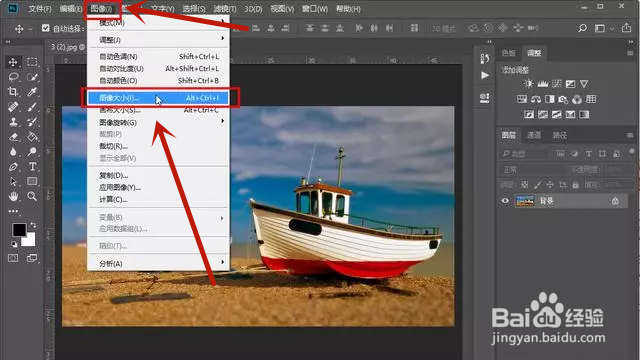Screen dimensions: 640x360
Task: Toggle the pixel layer filter
Action: 560,153
